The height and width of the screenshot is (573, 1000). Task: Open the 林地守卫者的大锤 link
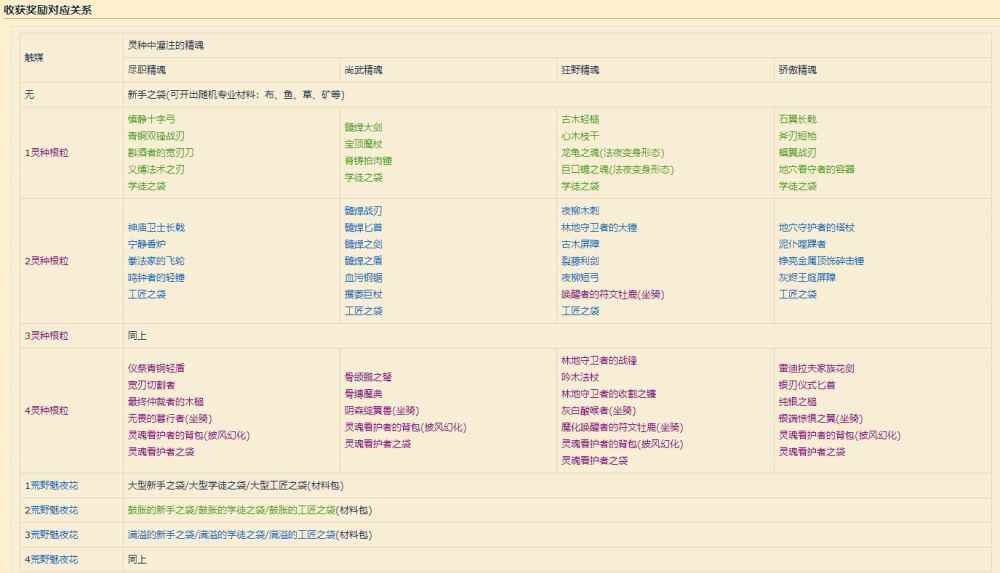pos(599,228)
